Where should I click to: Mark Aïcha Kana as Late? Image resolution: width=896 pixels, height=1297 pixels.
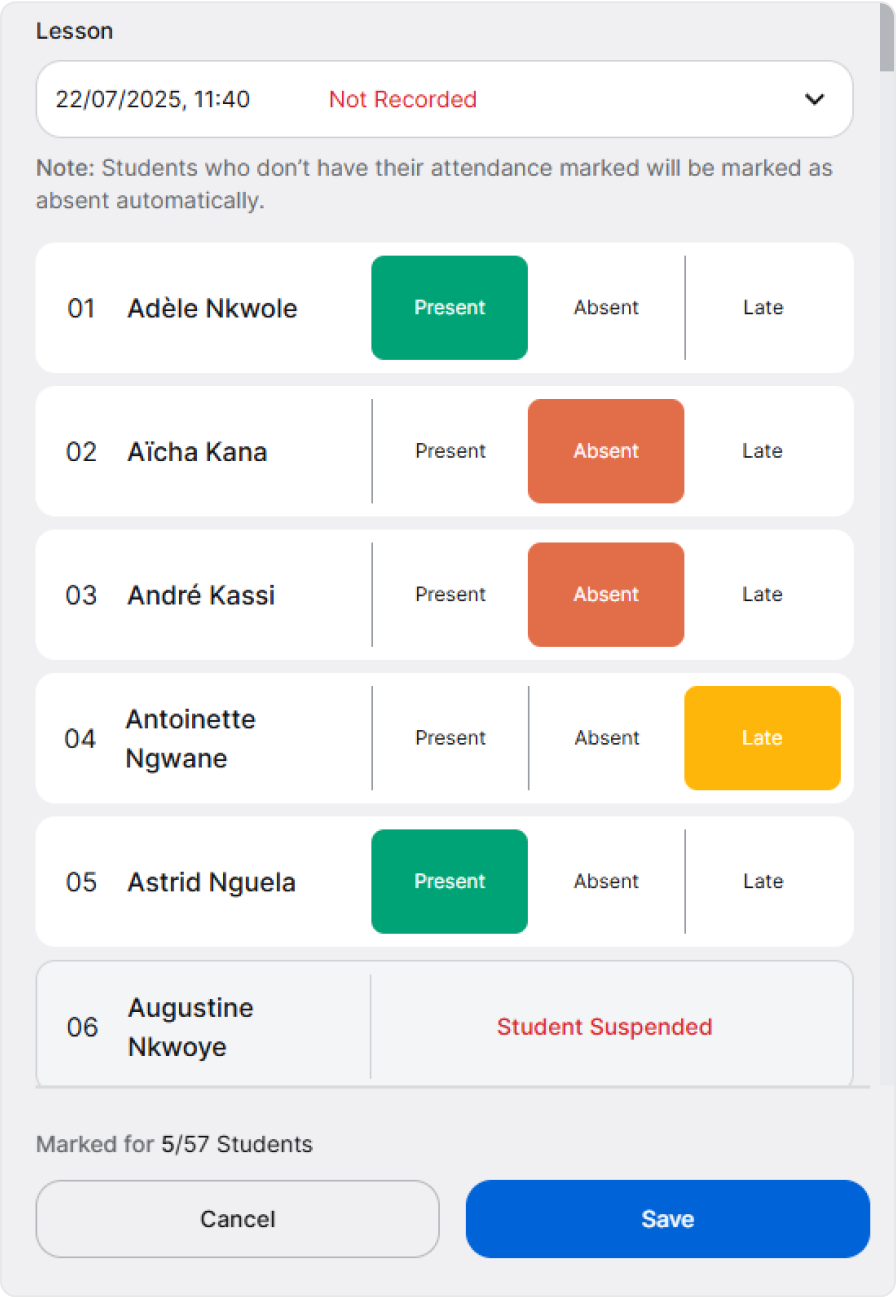click(x=762, y=451)
